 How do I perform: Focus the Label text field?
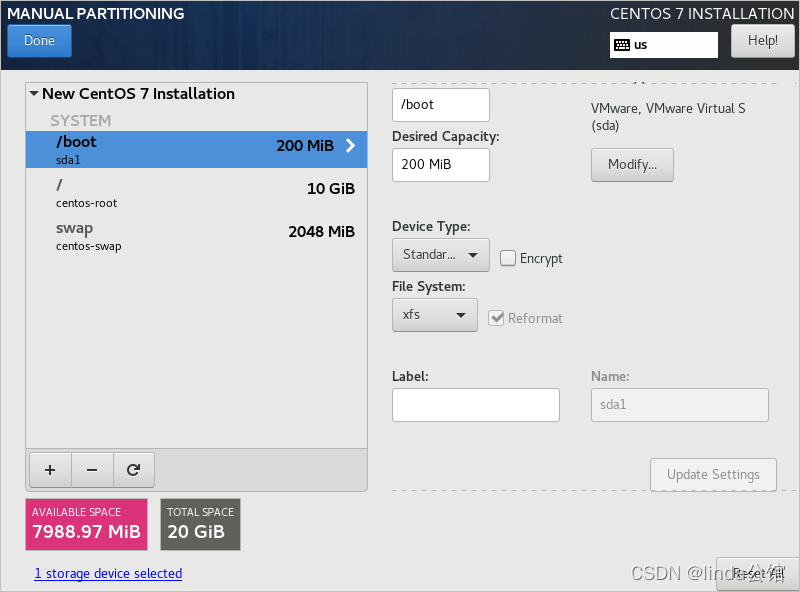point(476,405)
